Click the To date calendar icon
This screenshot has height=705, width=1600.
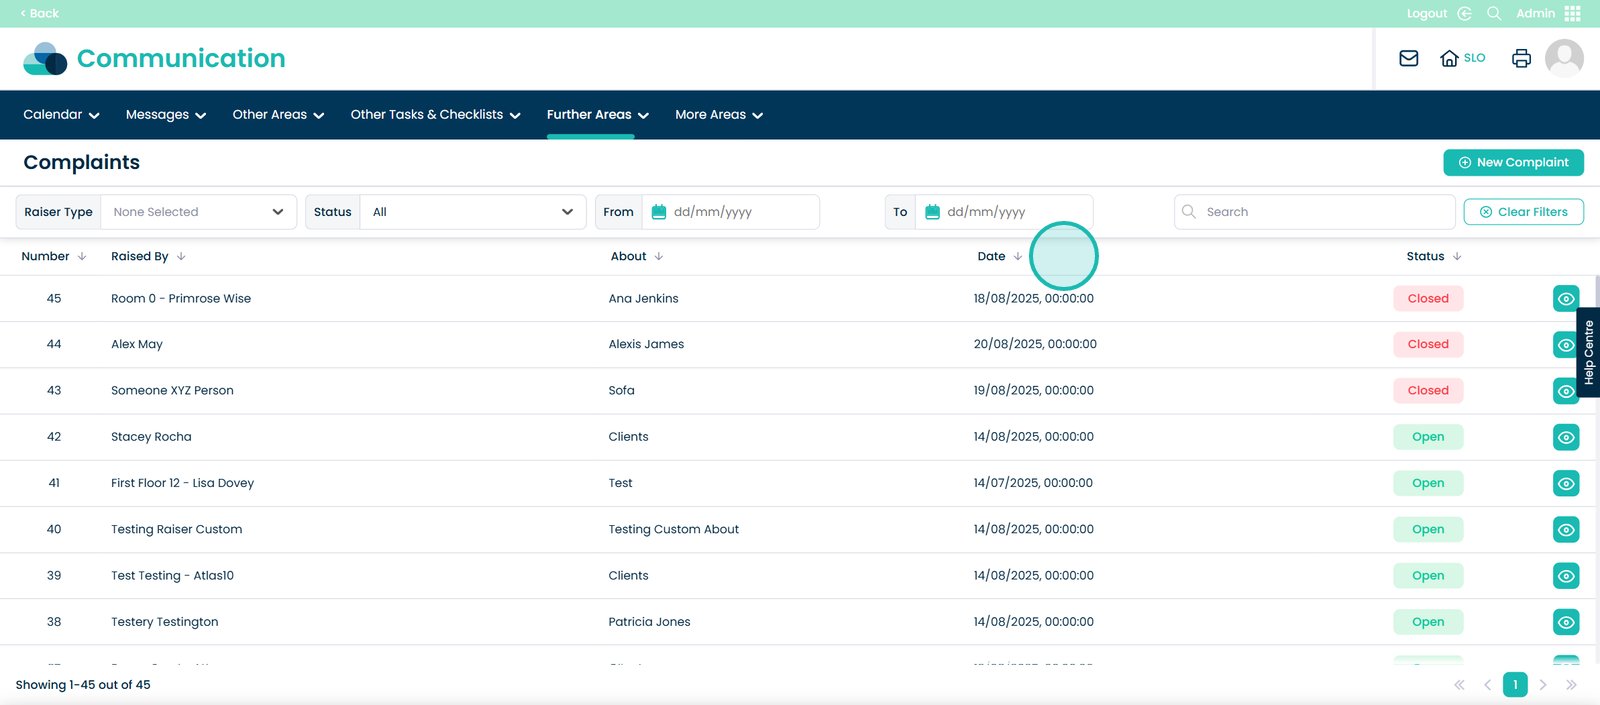pos(932,212)
